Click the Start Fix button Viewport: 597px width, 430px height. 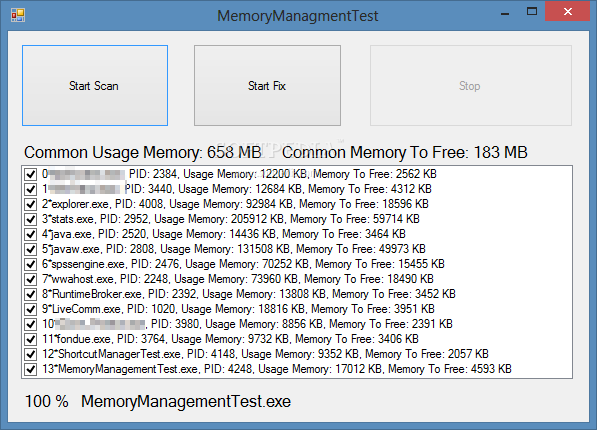pyautogui.click(x=267, y=85)
